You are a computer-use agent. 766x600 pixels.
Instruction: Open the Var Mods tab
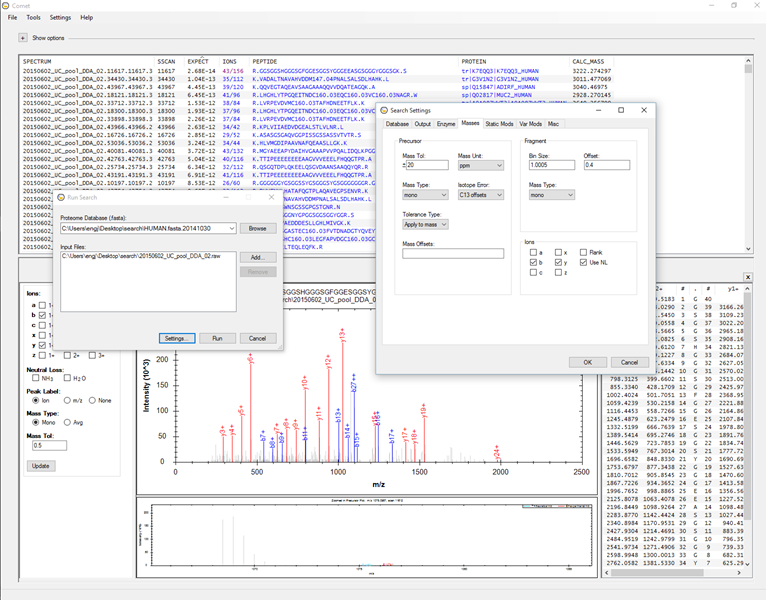530,123
